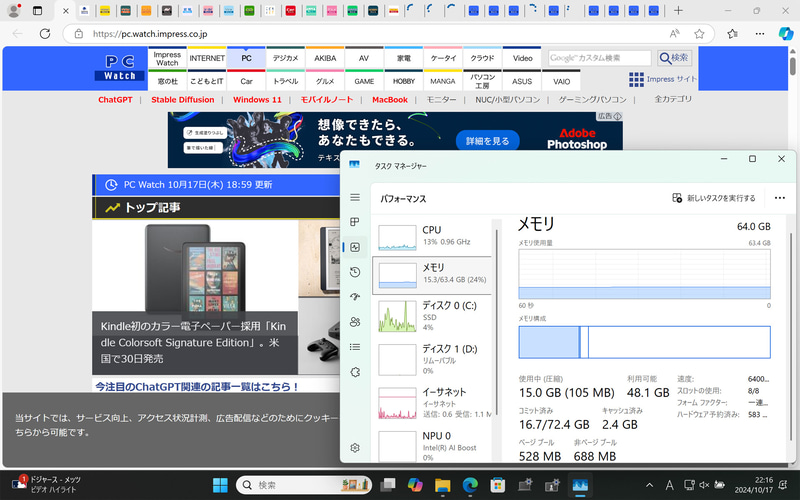This screenshot has height=500, width=800.
Task: Add page to favorites star icon
Action: (x=699, y=34)
